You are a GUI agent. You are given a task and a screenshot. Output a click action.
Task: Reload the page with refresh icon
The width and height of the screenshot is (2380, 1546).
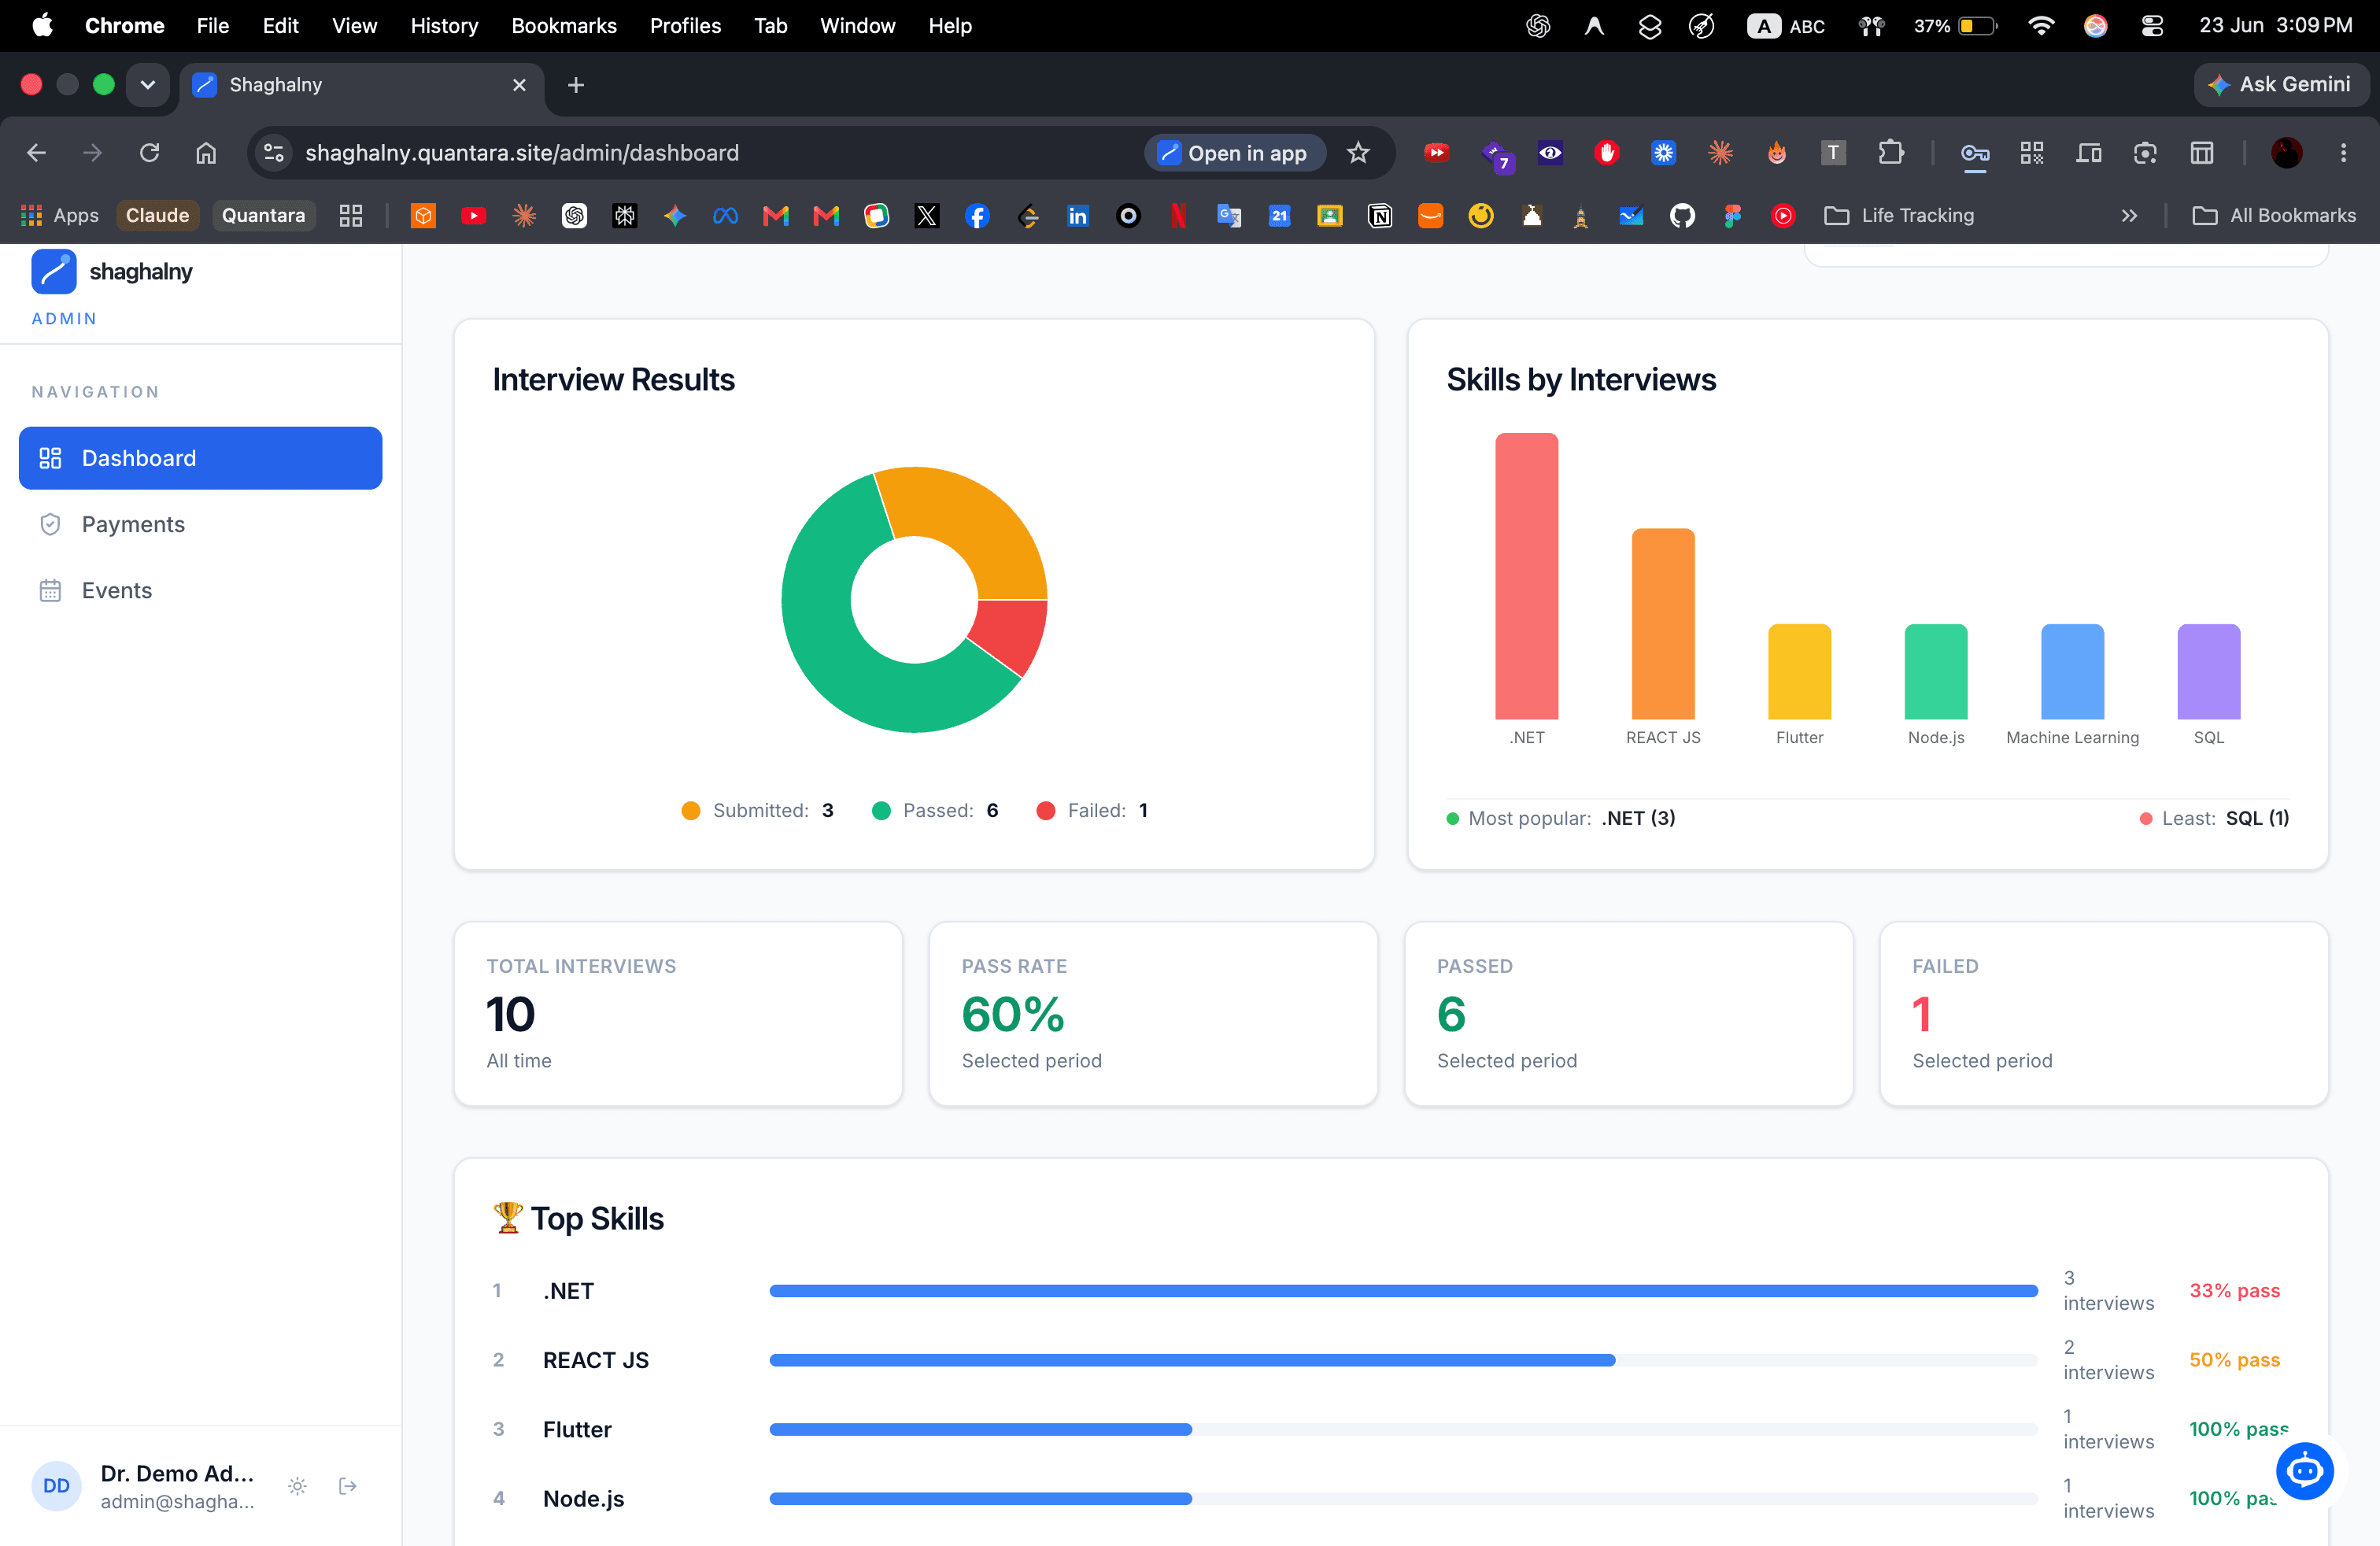point(150,153)
